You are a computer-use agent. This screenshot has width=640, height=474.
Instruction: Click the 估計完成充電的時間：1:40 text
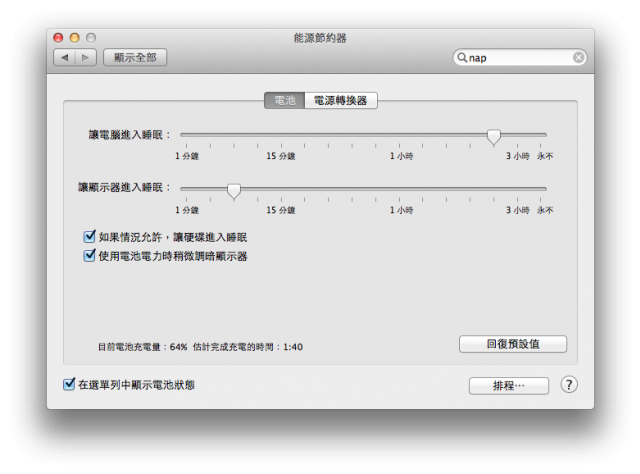[x=248, y=347]
